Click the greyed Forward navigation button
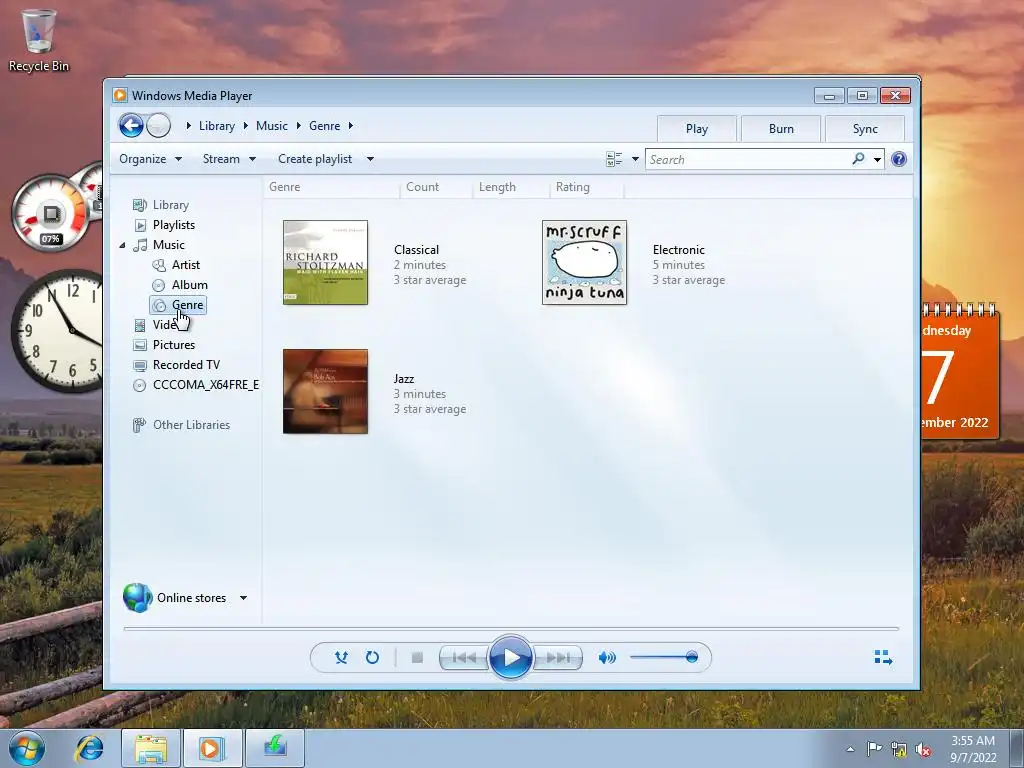Screen dimensions: 1024x768 pos(159,125)
